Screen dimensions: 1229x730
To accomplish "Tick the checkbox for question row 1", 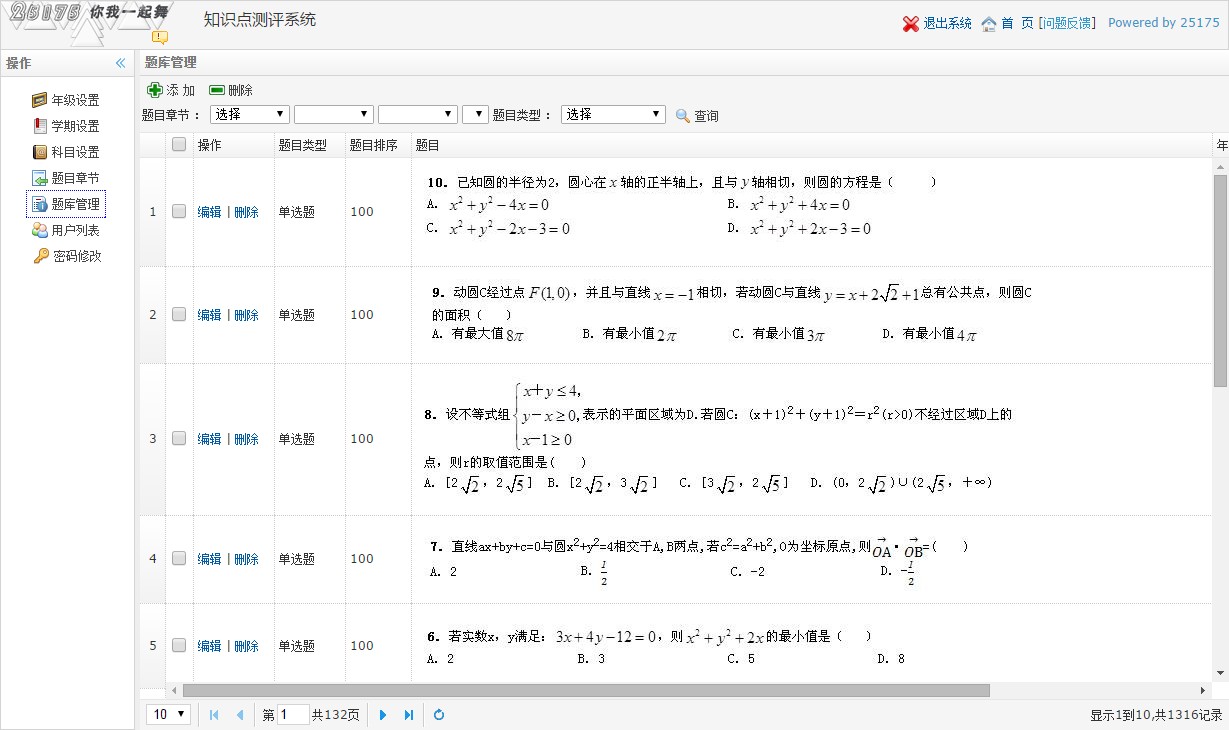I will [x=179, y=211].
